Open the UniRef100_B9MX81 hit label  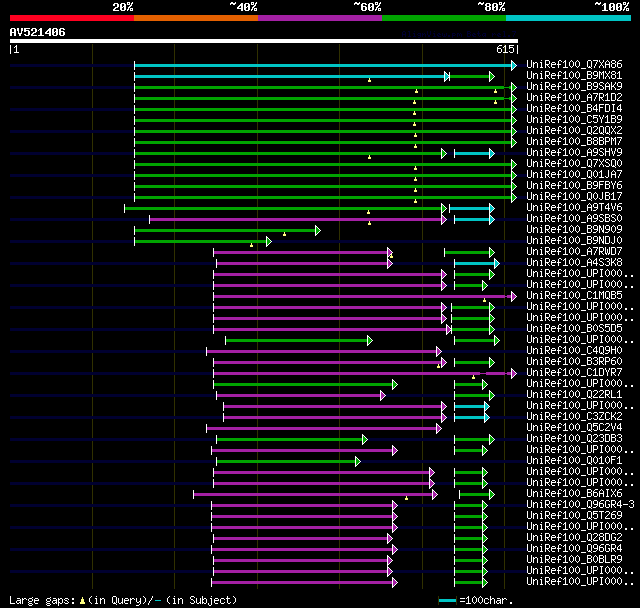(x=574, y=75)
